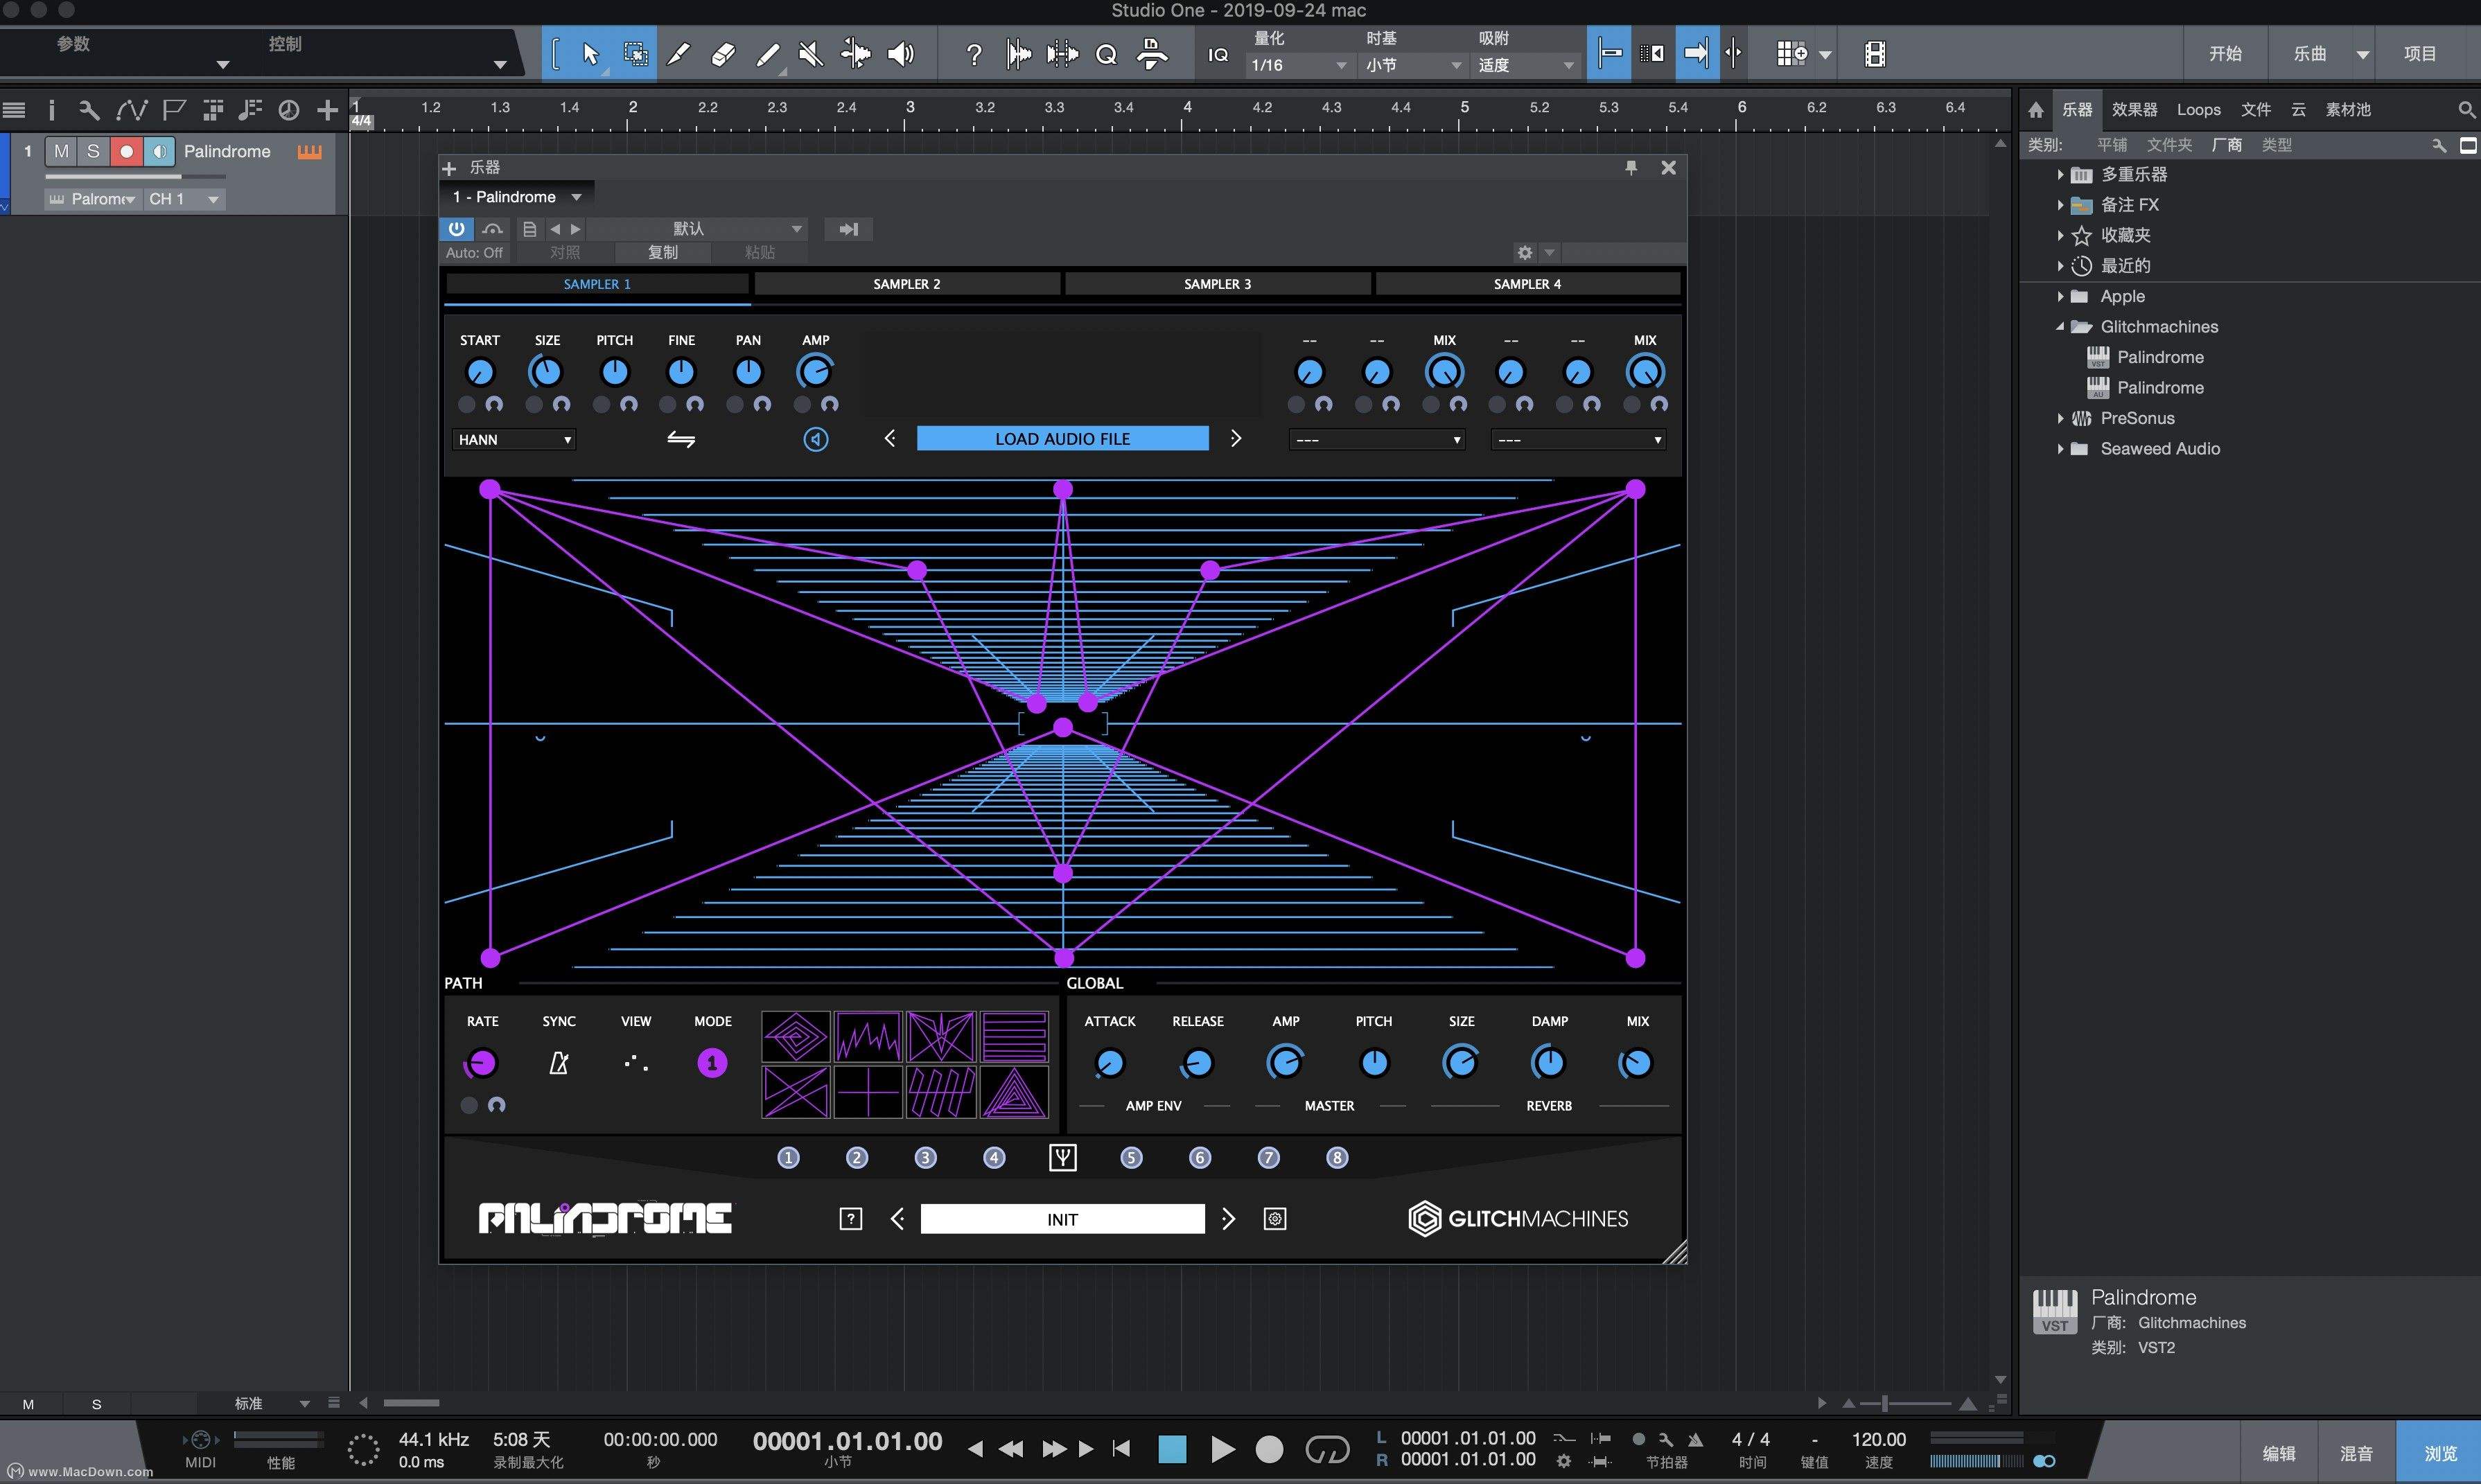Solo the Palindrome track
This screenshot has height=1484, width=2481.
(x=93, y=151)
